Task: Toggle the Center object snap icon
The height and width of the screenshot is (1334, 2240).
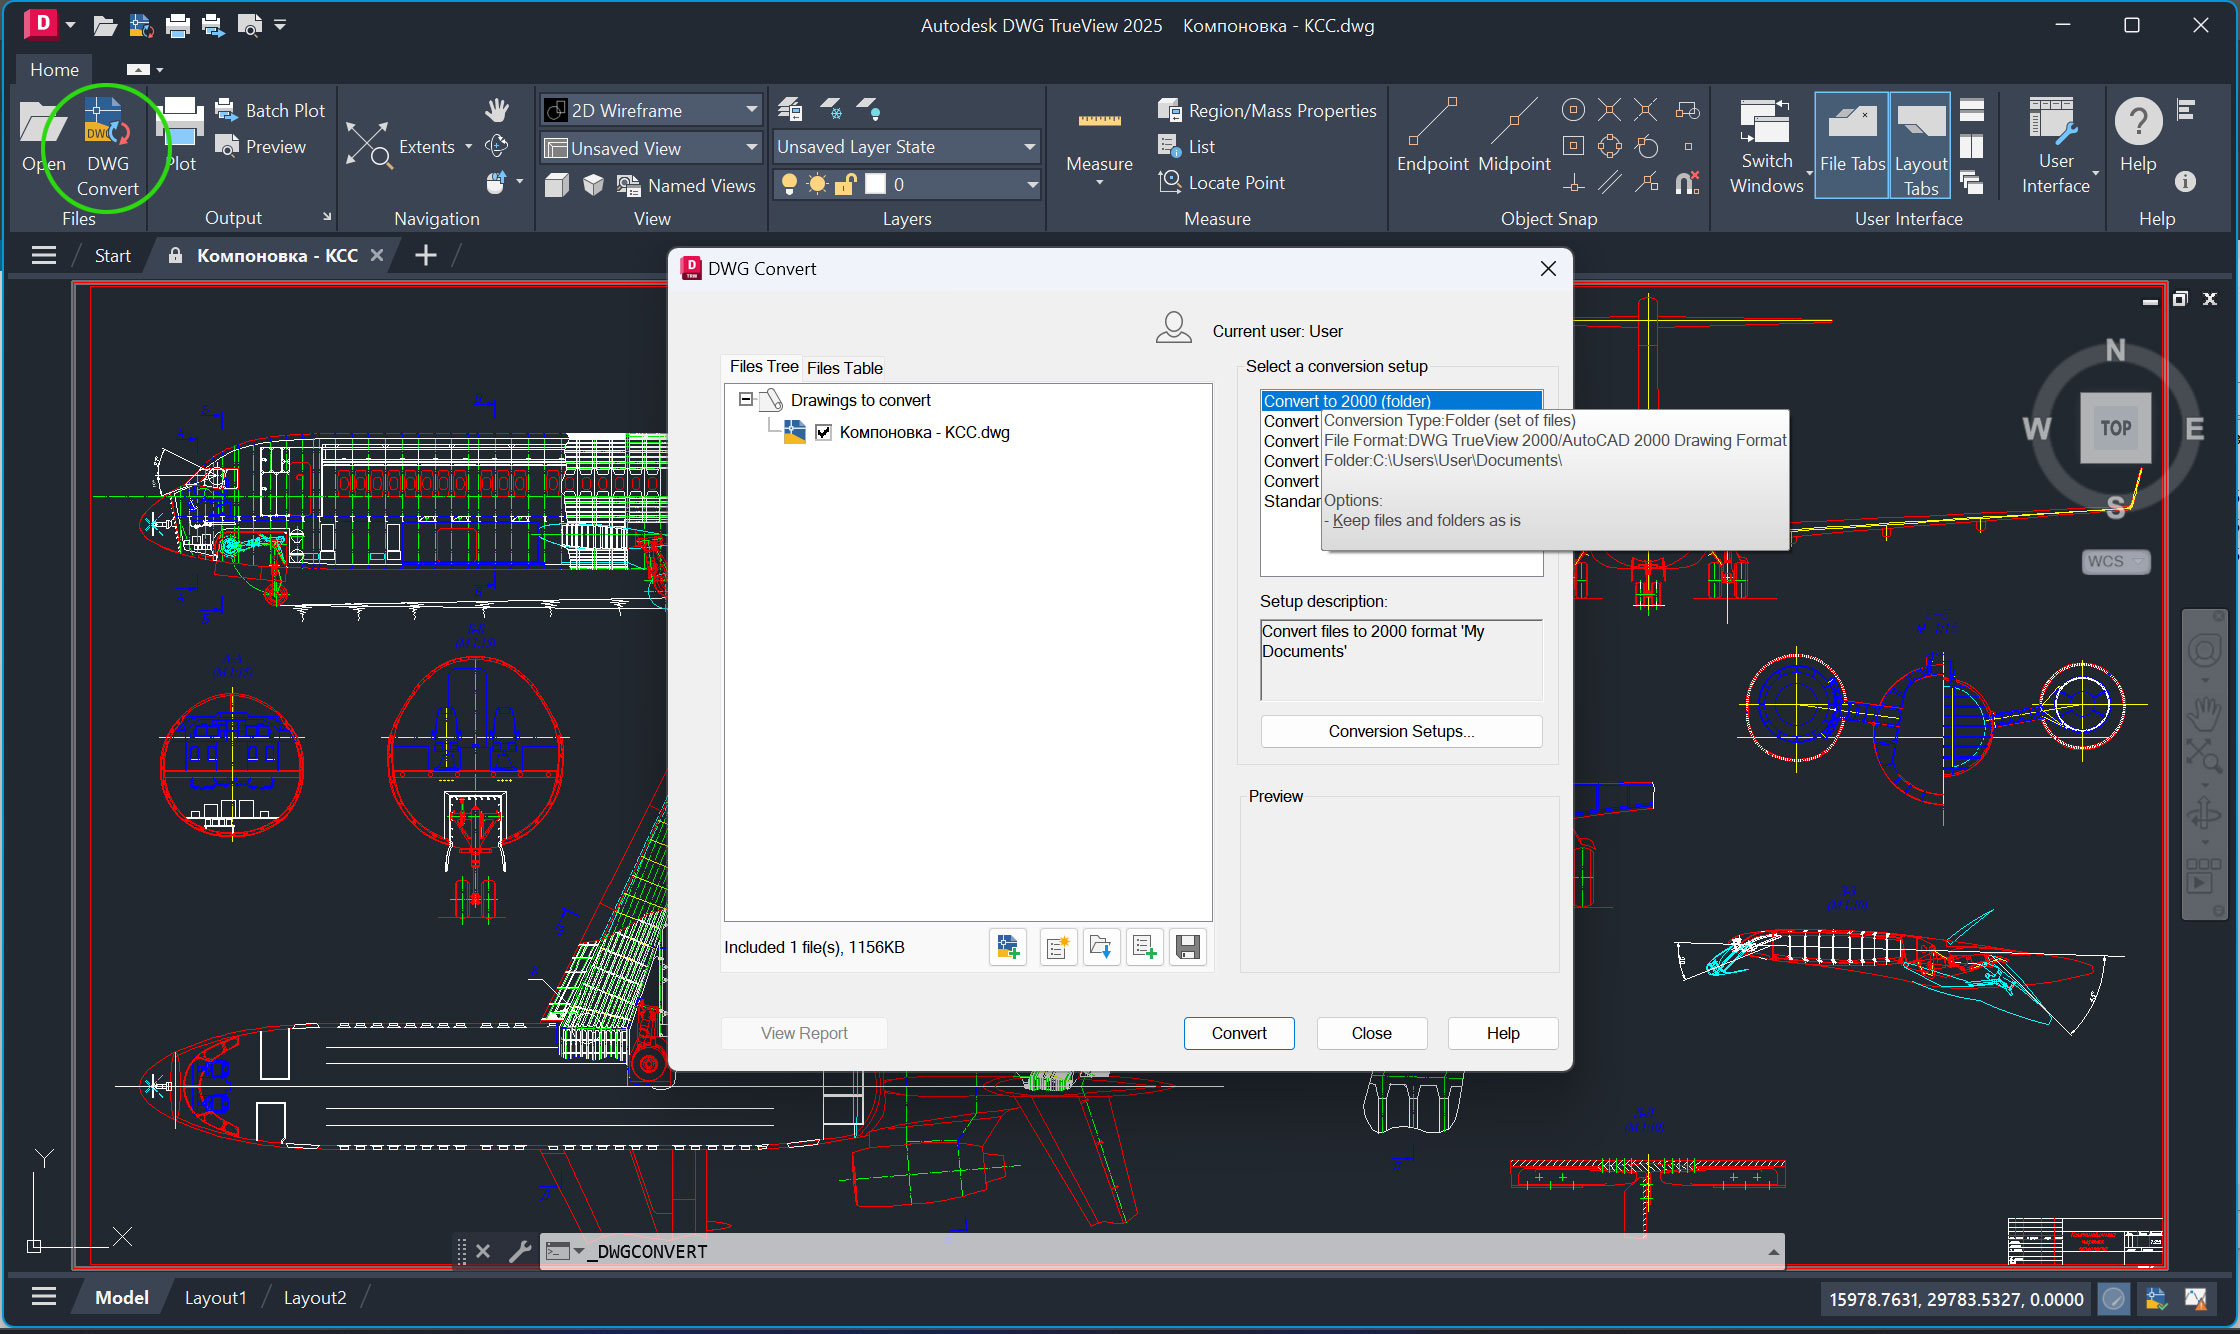Action: (1573, 109)
